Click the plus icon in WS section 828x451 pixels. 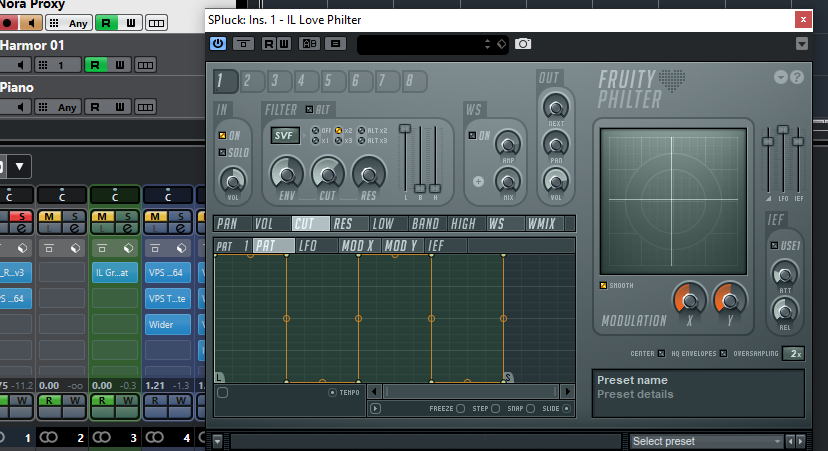coord(478,182)
